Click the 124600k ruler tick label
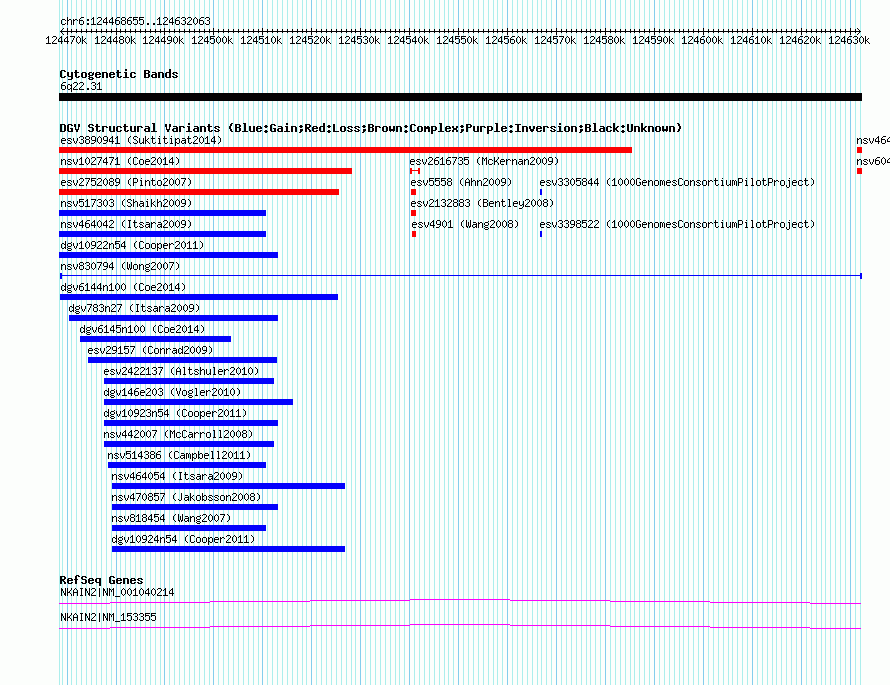 point(702,40)
